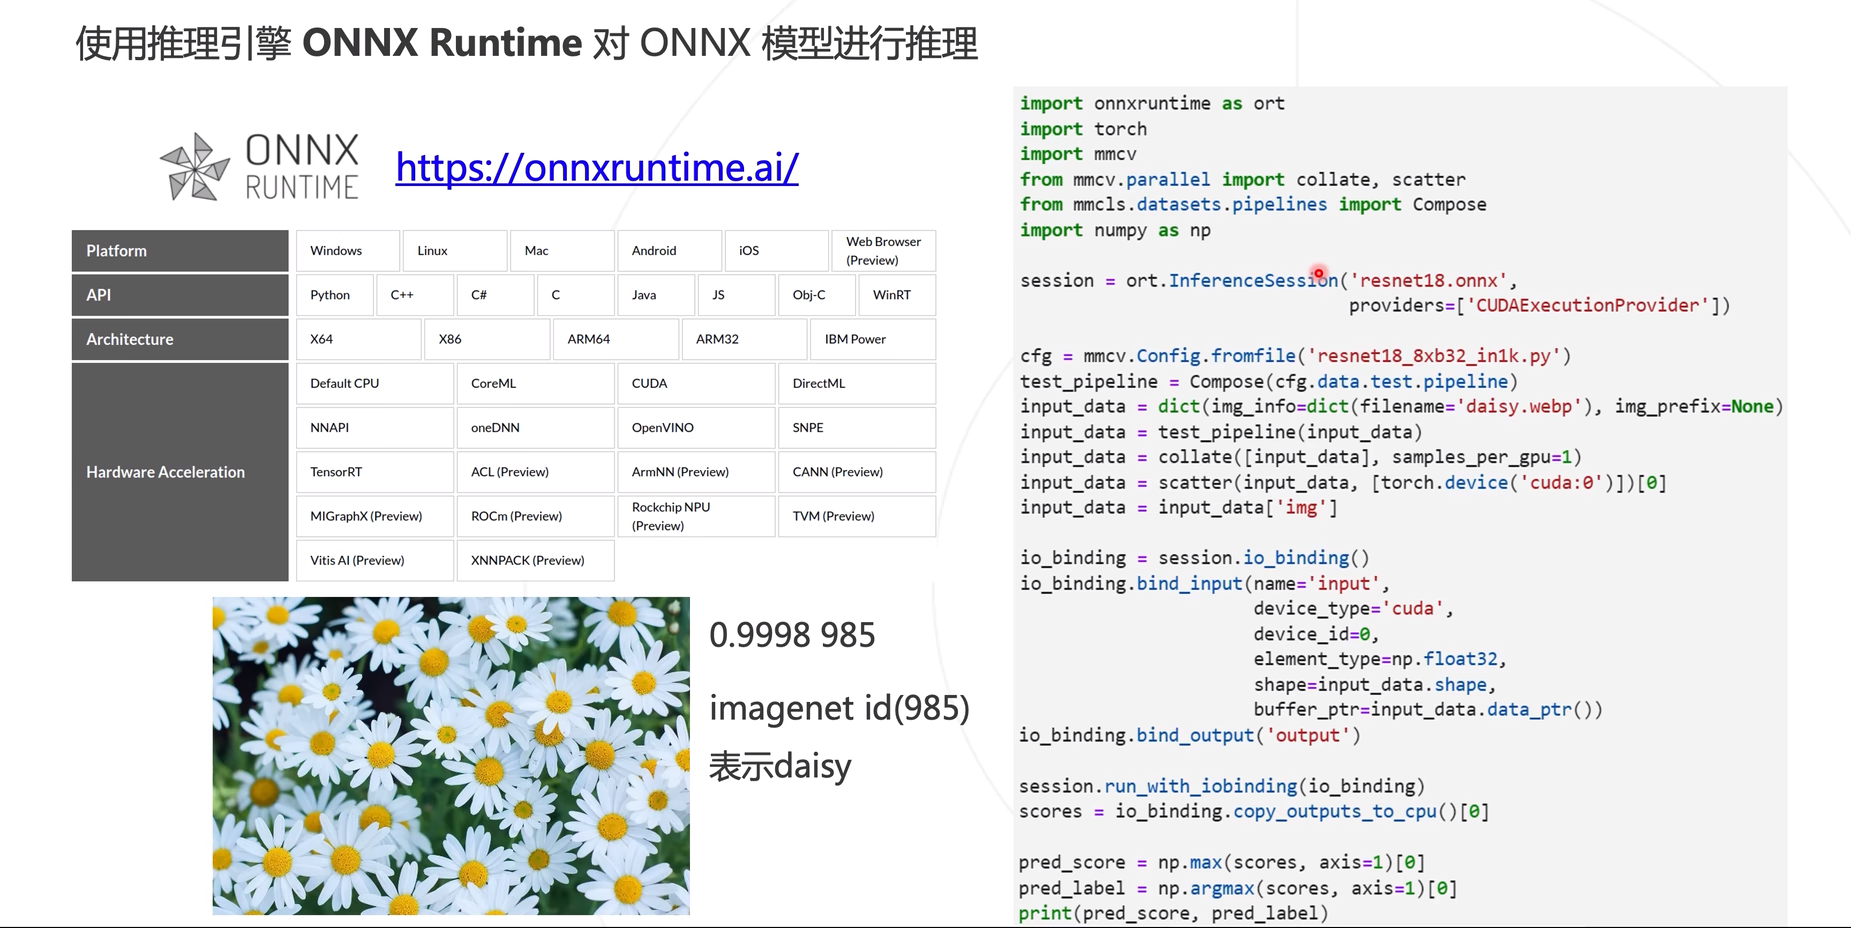Click the C++ API cell
The image size is (1851, 928).
click(415, 295)
